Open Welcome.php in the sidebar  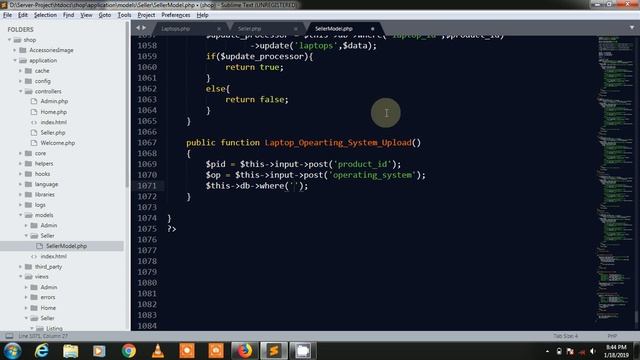click(58, 143)
